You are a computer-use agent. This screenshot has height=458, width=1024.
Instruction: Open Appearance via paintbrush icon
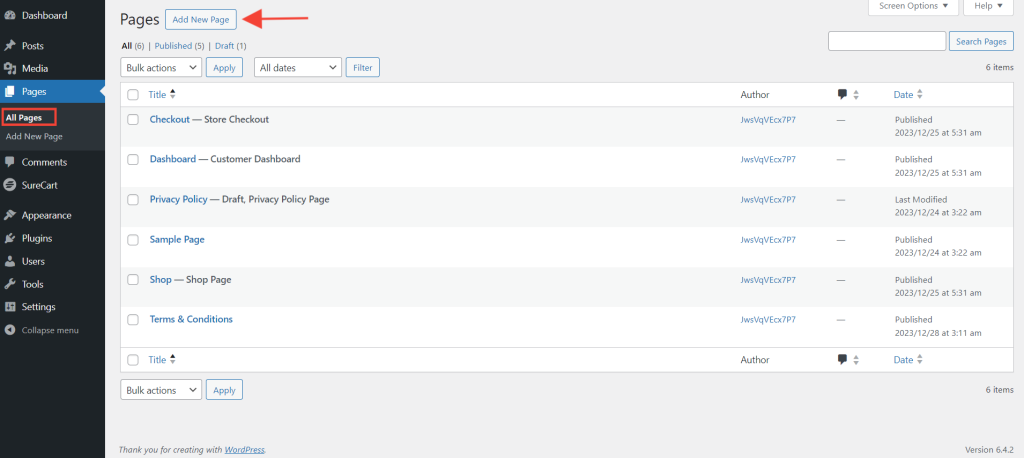[x=10, y=215]
